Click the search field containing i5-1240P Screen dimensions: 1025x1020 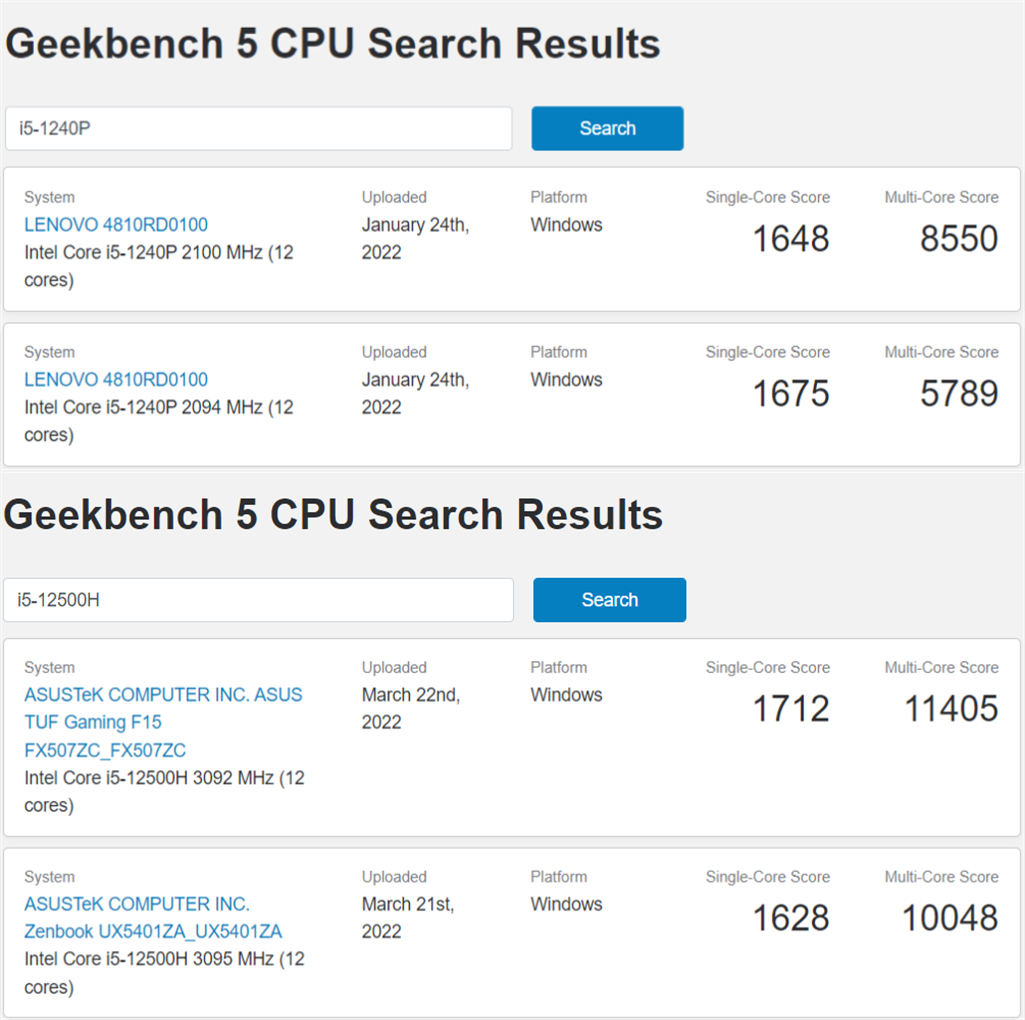(x=258, y=128)
